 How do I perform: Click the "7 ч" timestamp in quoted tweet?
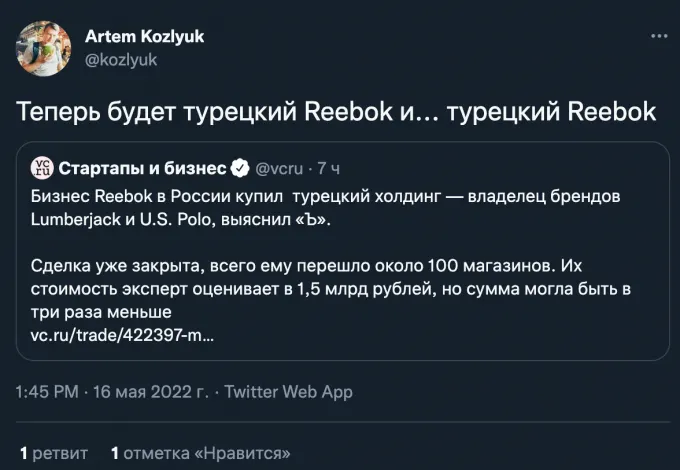328,167
